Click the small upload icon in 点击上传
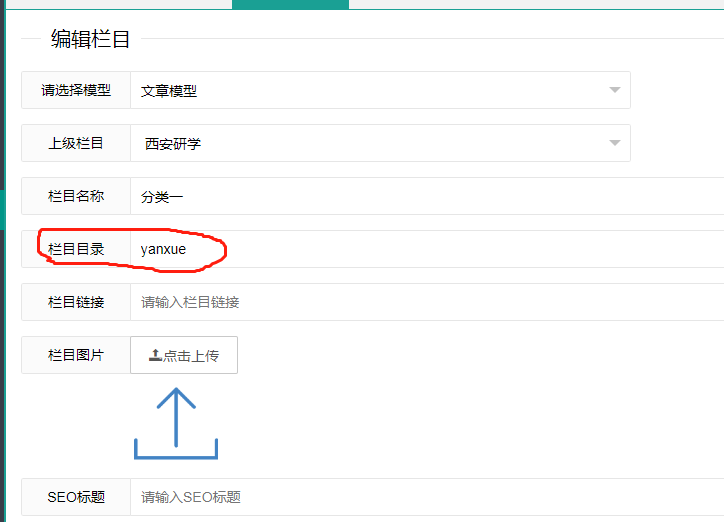This screenshot has width=724, height=522. point(155,355)
